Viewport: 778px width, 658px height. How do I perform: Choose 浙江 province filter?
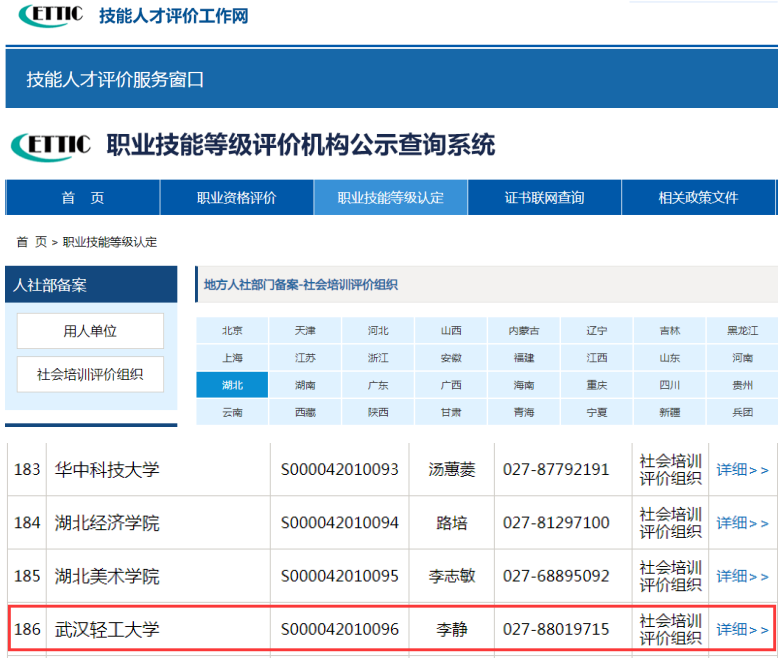click(x=378, y=358)
